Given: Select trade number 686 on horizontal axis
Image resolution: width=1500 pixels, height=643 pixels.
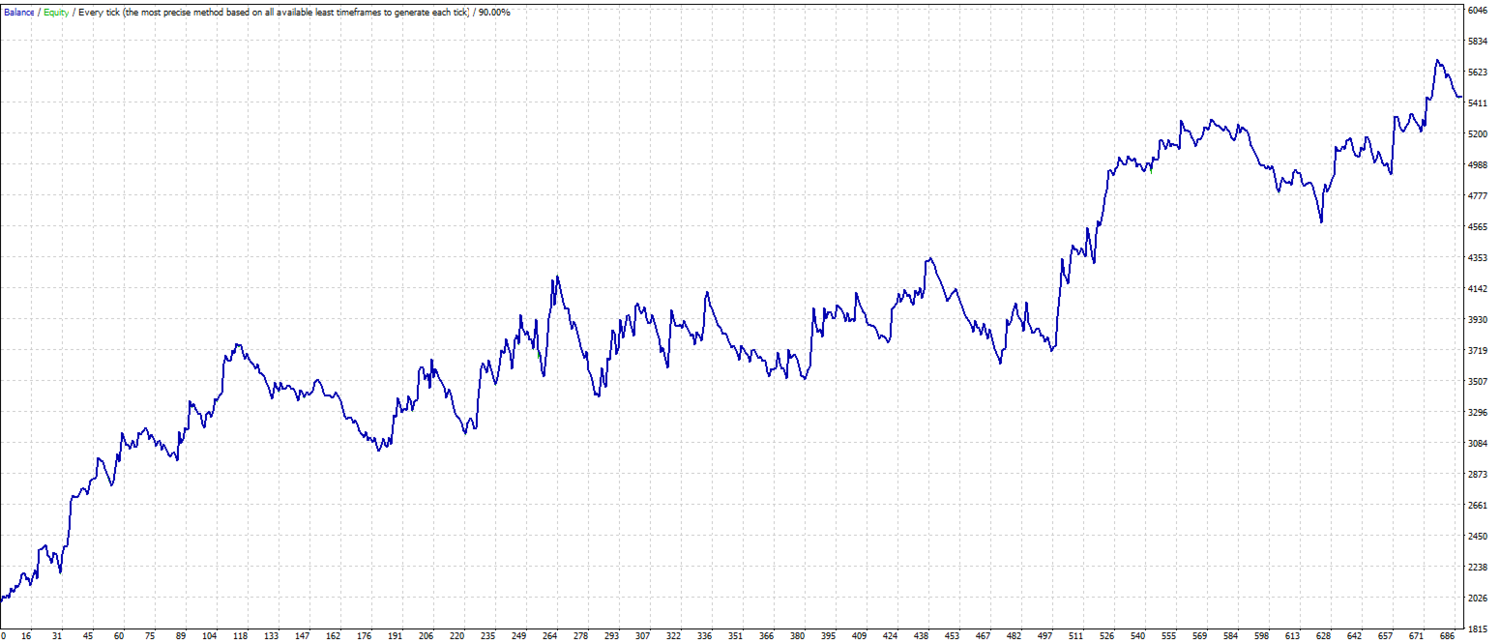Looking at the screenshot, I should pos(1447,636).
